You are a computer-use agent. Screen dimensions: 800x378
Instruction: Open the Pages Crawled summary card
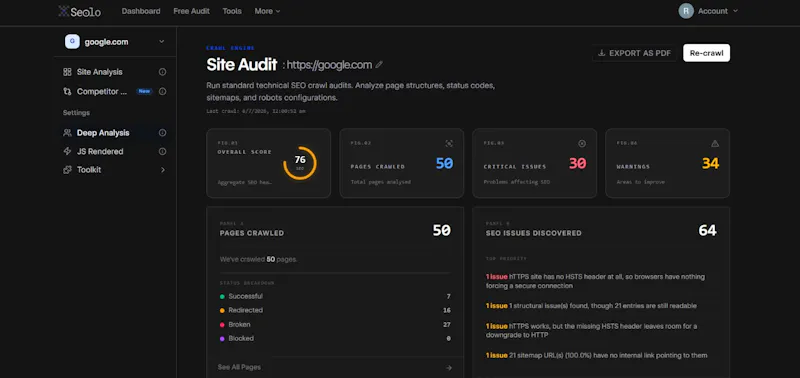(402, 163)
